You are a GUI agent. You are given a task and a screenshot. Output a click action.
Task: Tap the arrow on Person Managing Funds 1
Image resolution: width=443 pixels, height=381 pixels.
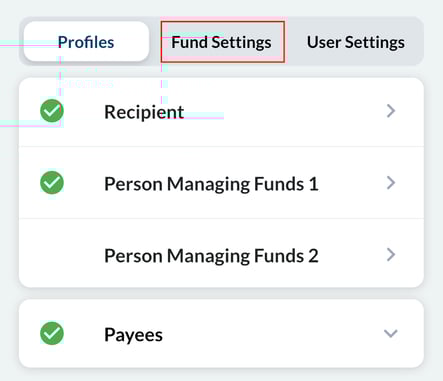coord(391,183)
